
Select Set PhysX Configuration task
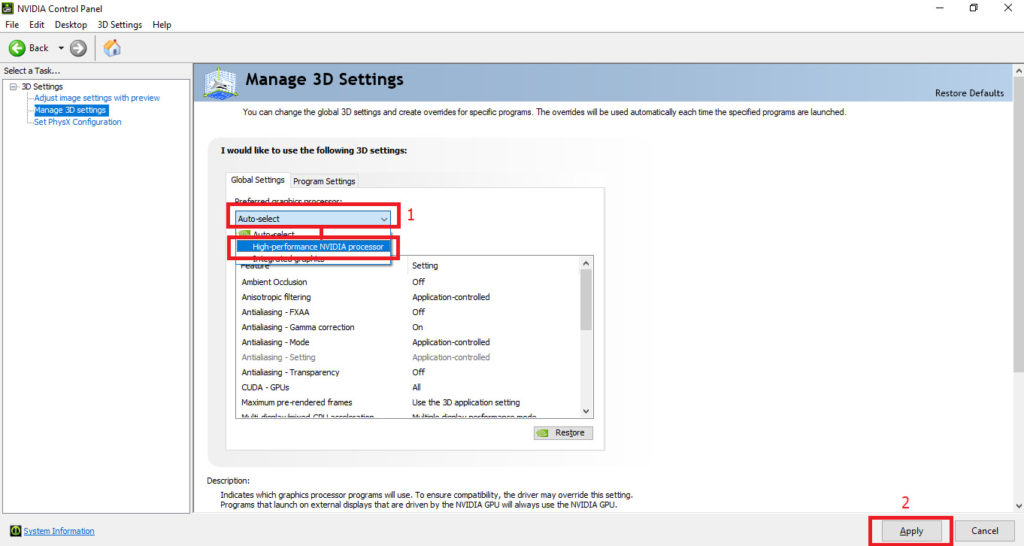(x=78, y=122)
